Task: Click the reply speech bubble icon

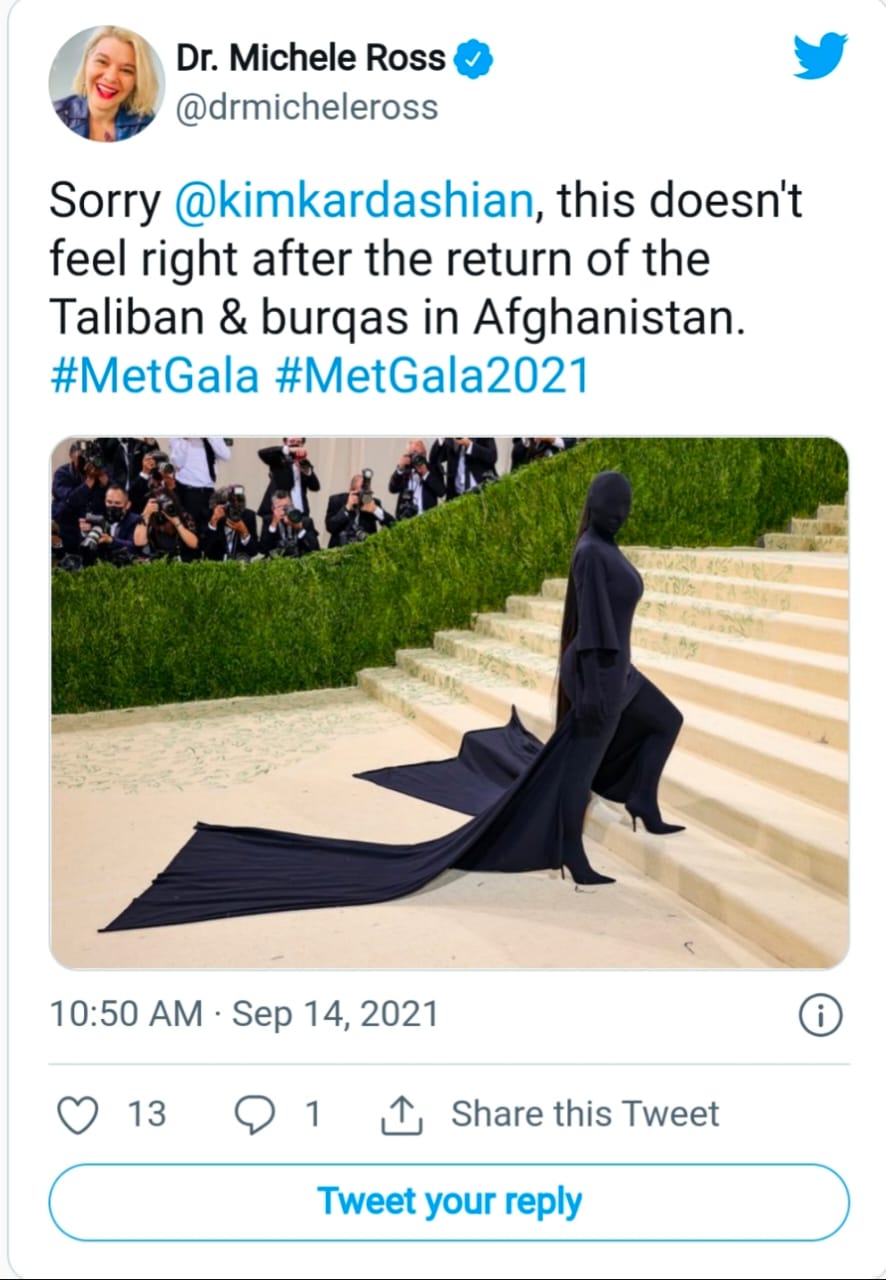Action: (x=254, y=1114)
